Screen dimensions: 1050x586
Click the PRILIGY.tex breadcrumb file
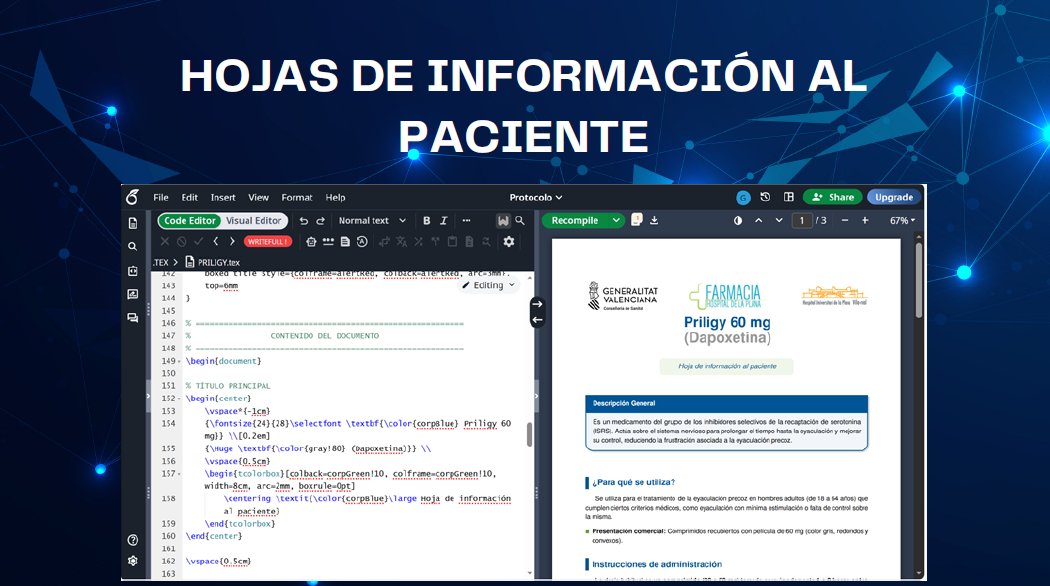(212, 263)
